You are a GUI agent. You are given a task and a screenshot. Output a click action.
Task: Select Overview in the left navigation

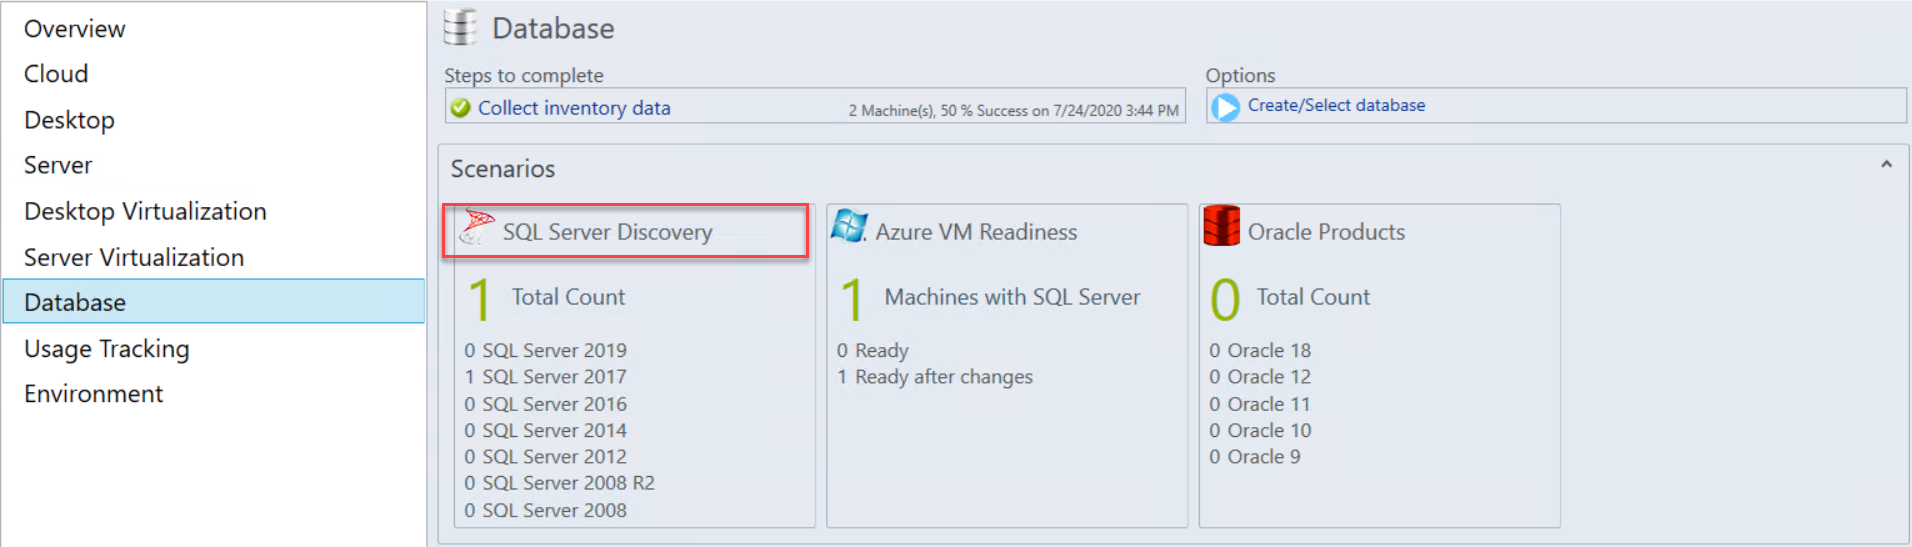[75, 29]
